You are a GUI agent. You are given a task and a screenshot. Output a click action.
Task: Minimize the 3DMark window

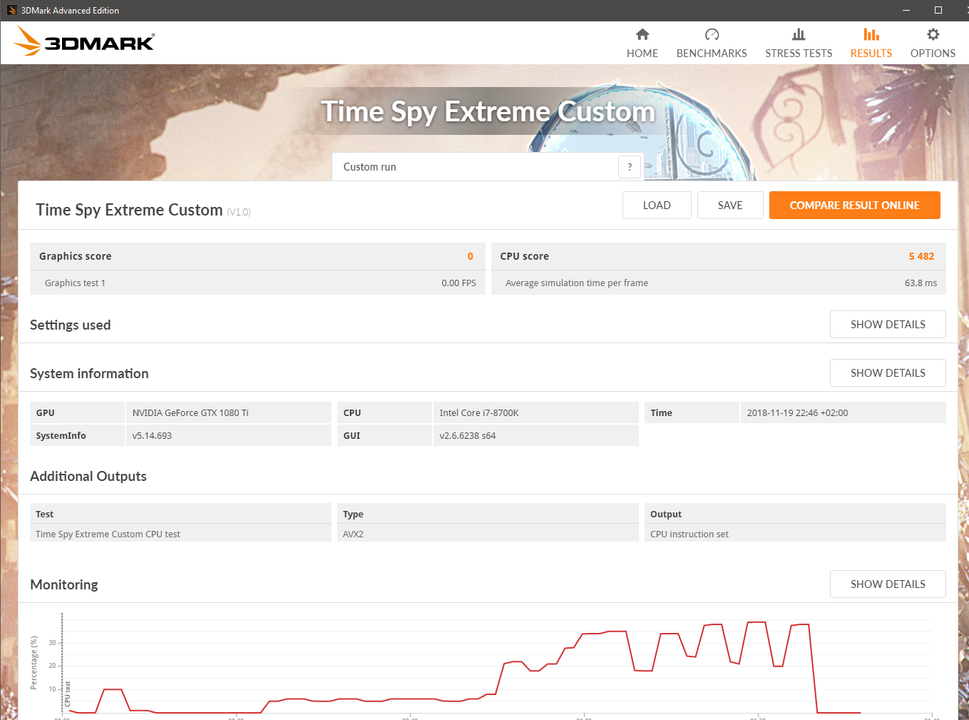906,10
